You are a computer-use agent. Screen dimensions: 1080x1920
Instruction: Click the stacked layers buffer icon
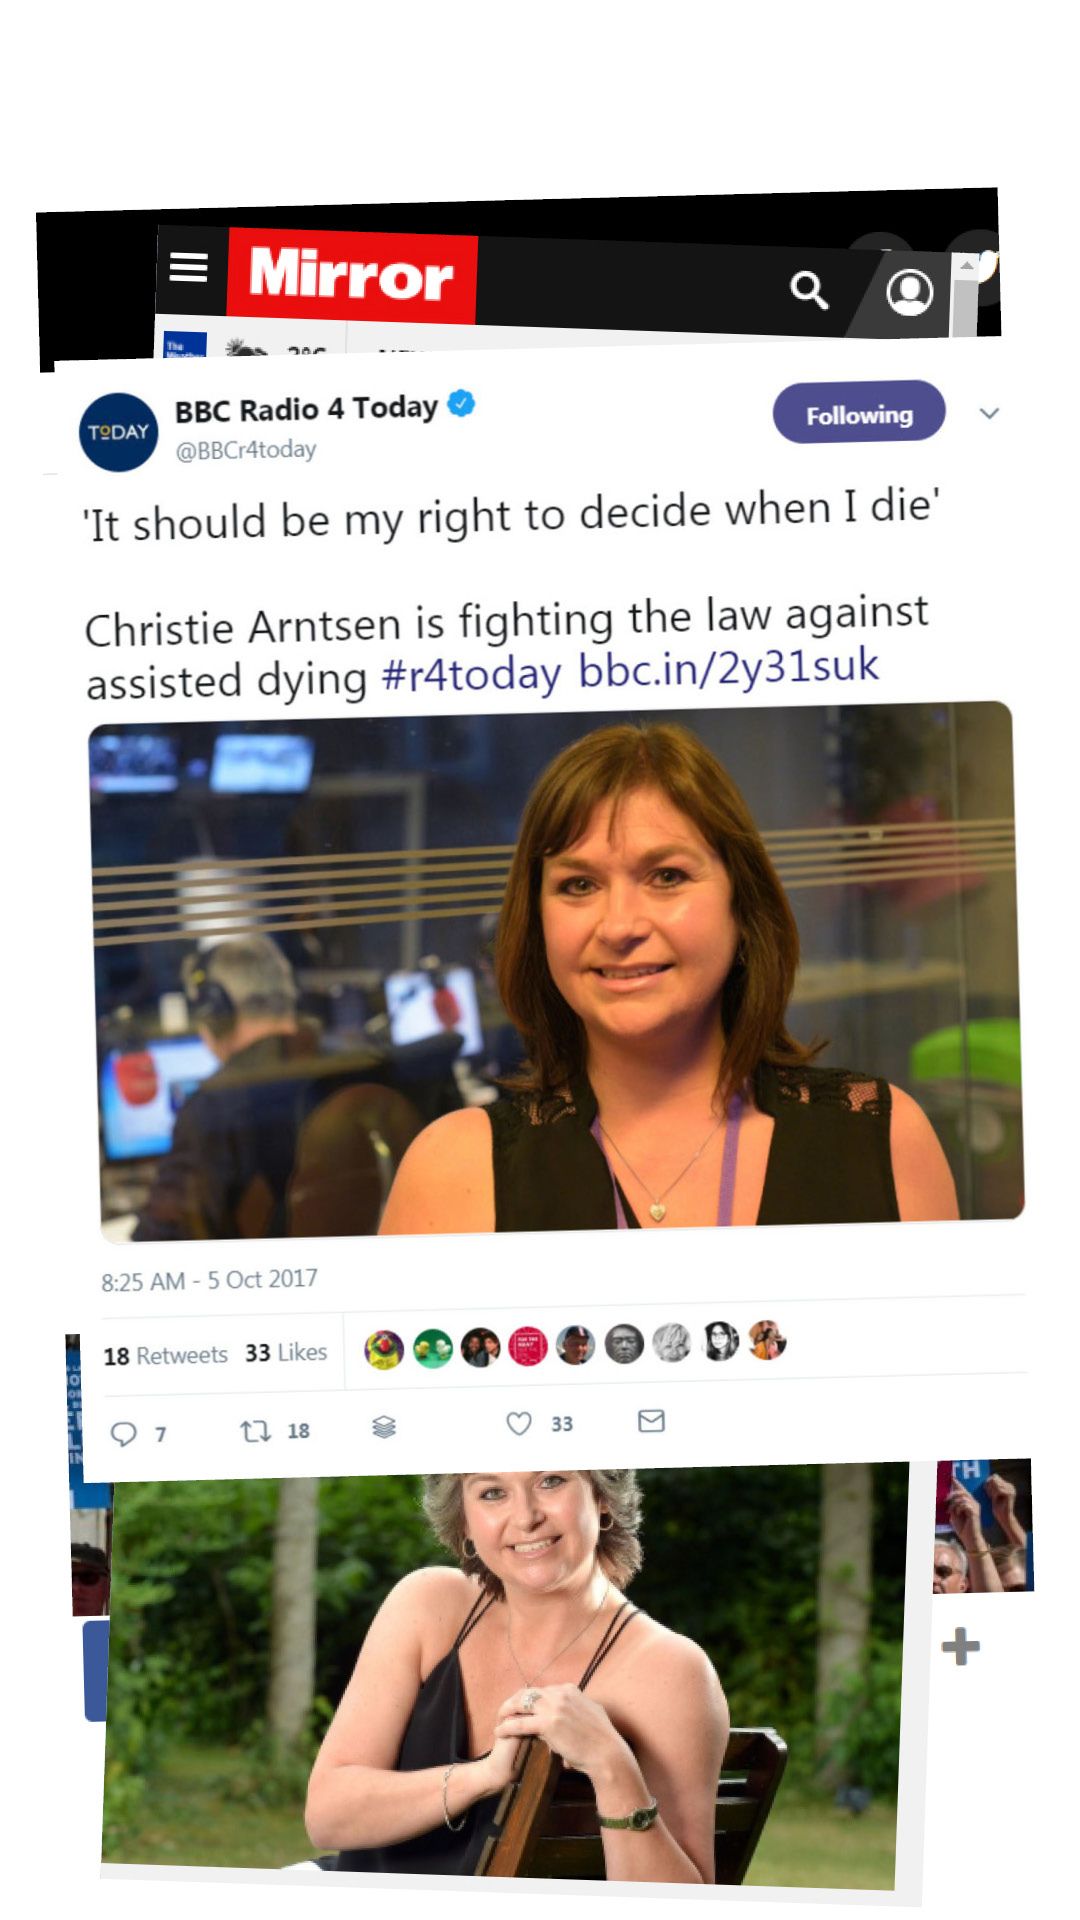pyautogui.click(x=384, y=1427)
